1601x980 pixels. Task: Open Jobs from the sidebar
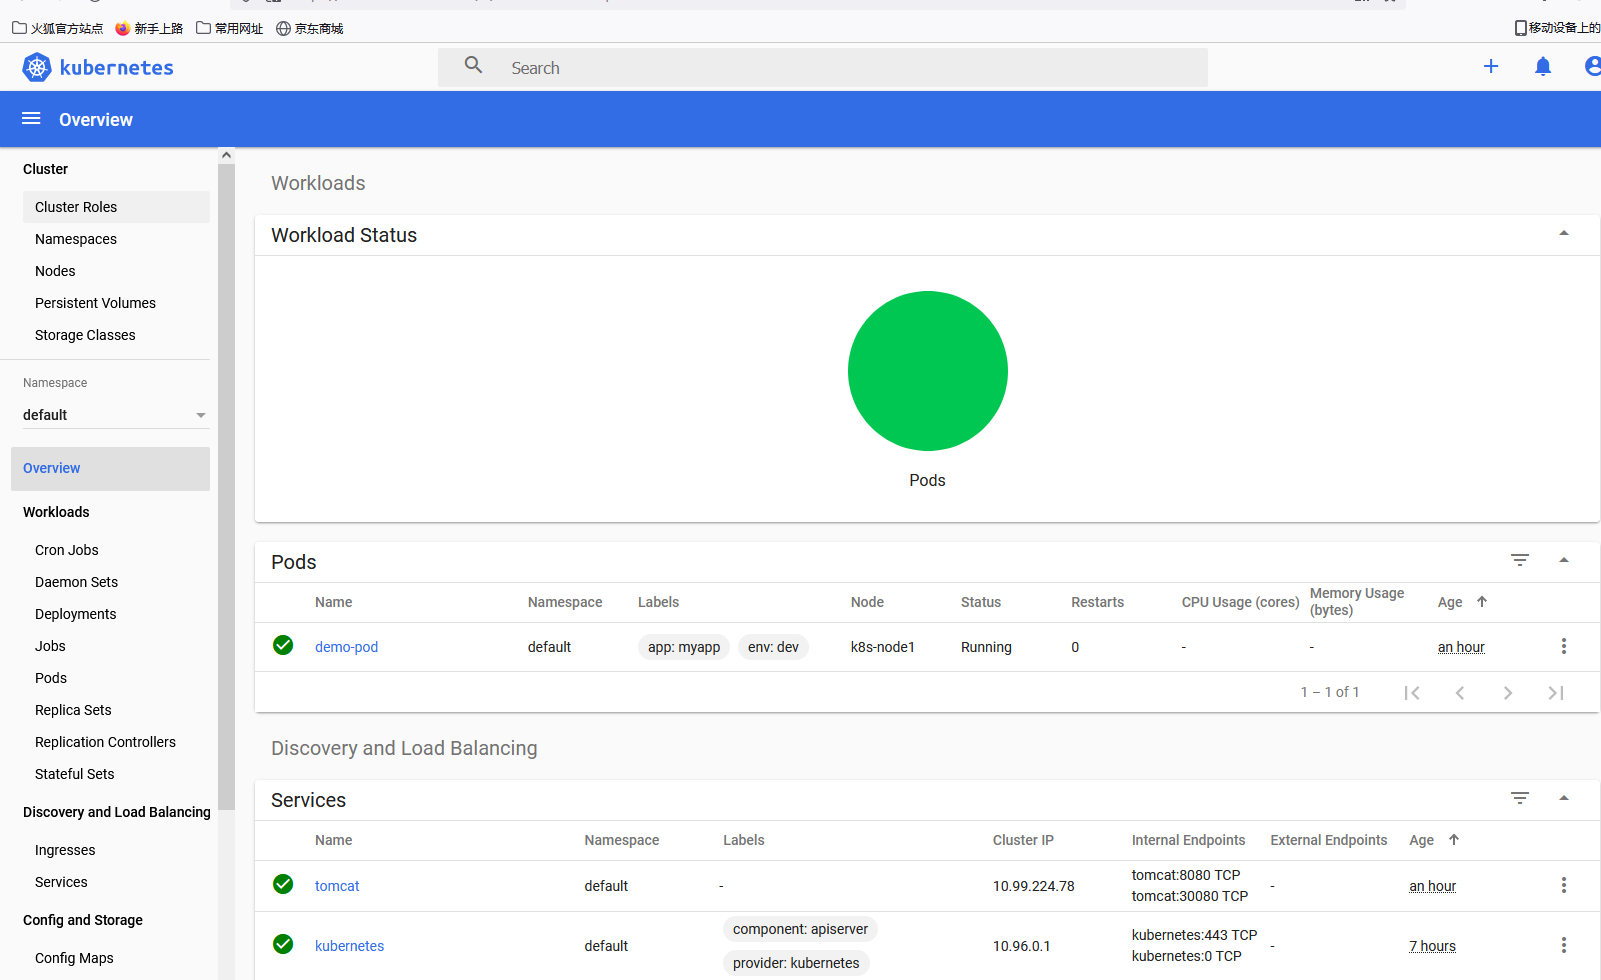click(50, 646)
